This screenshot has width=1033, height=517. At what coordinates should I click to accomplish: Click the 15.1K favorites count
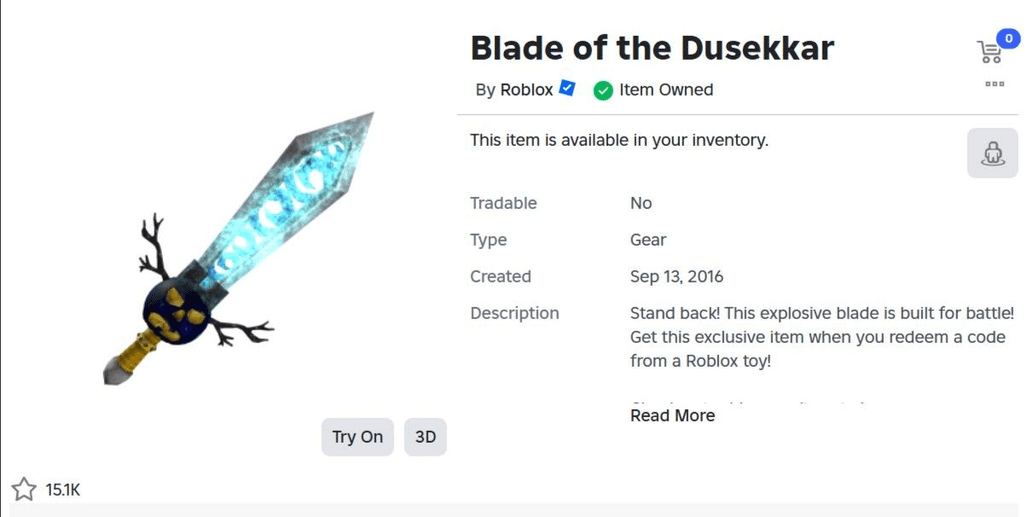(x=62, y=490)
